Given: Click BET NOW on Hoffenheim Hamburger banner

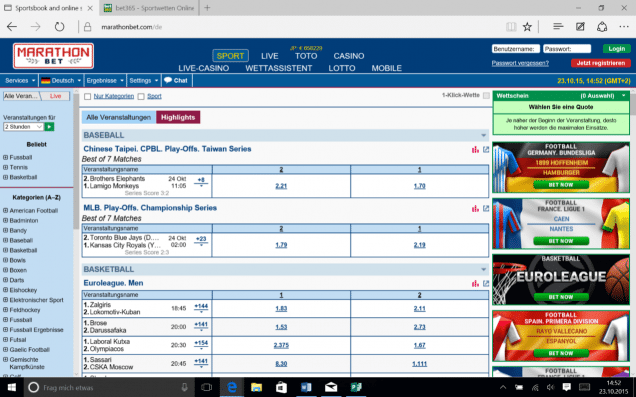Looking at the screenshot, I should pyautogui.click(x=561, y=185).
